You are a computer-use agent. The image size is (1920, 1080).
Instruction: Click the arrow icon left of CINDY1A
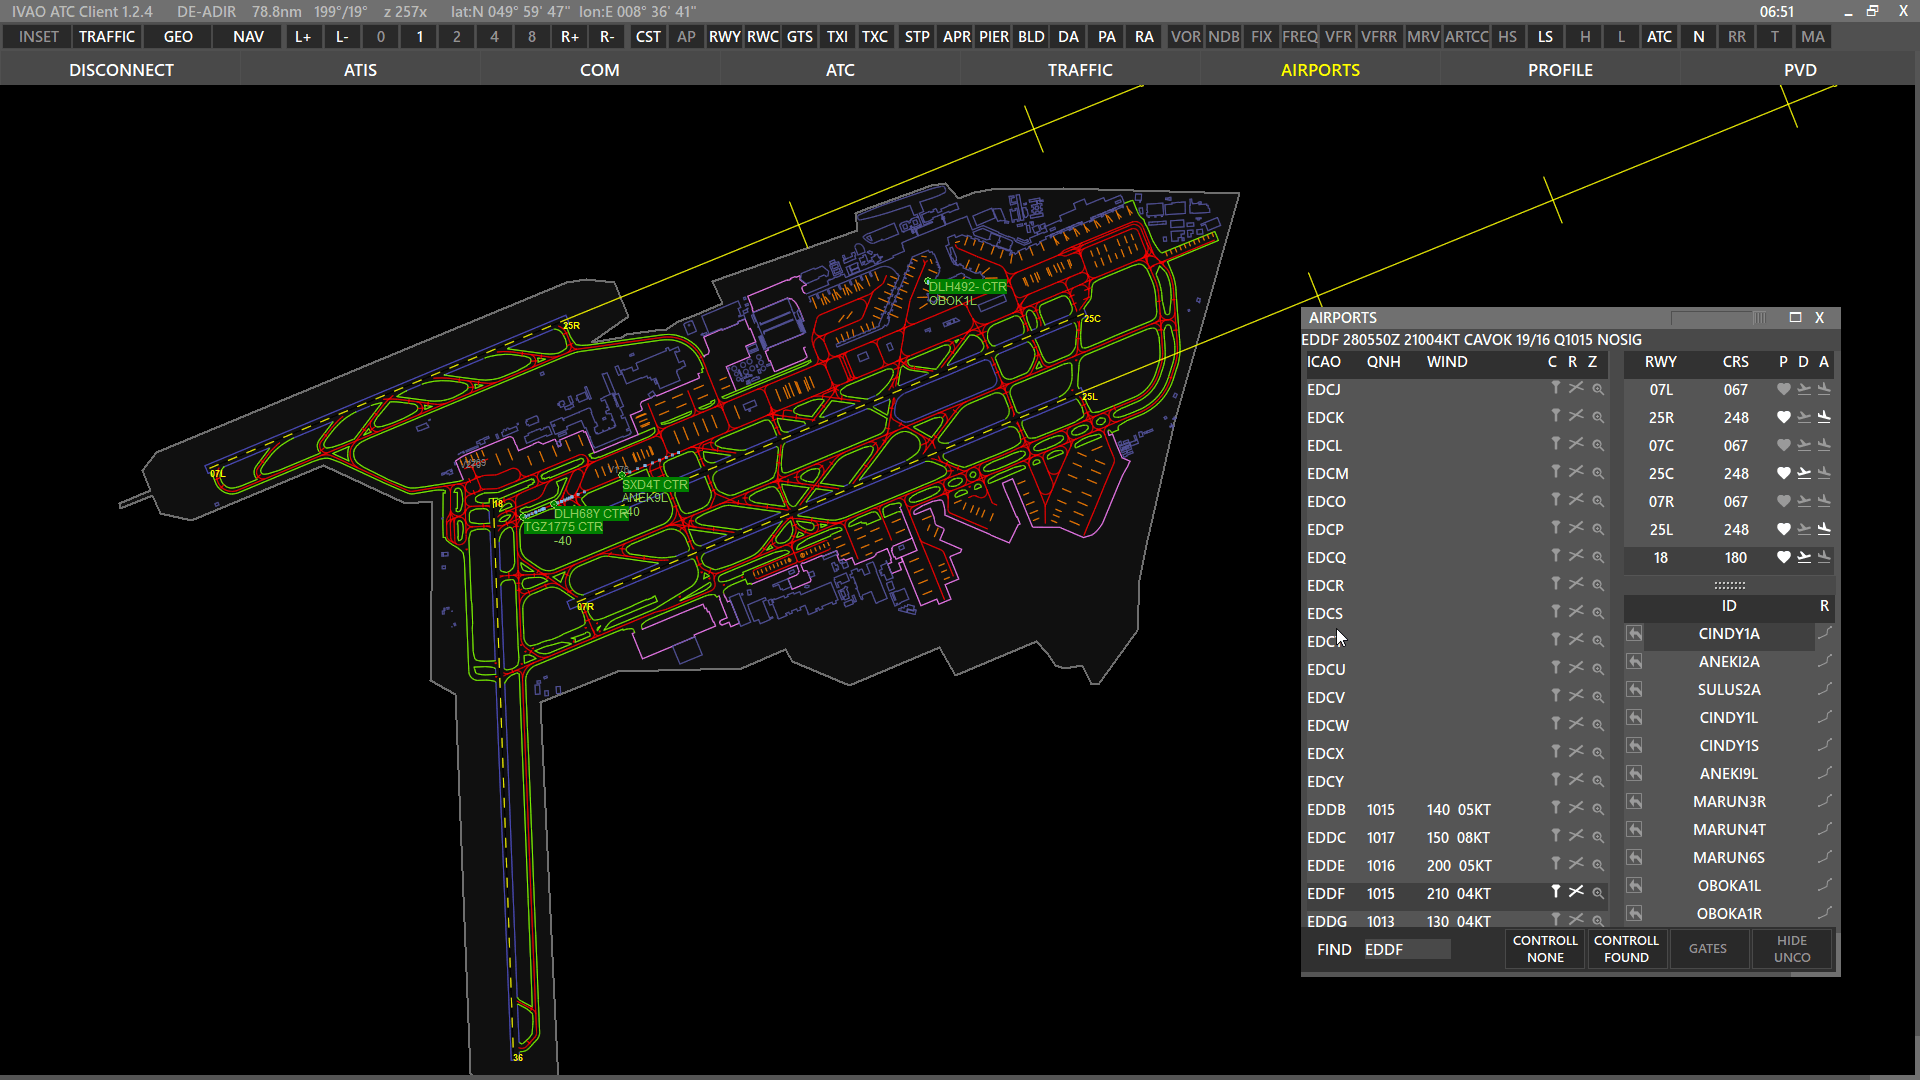coord(1634,634)
